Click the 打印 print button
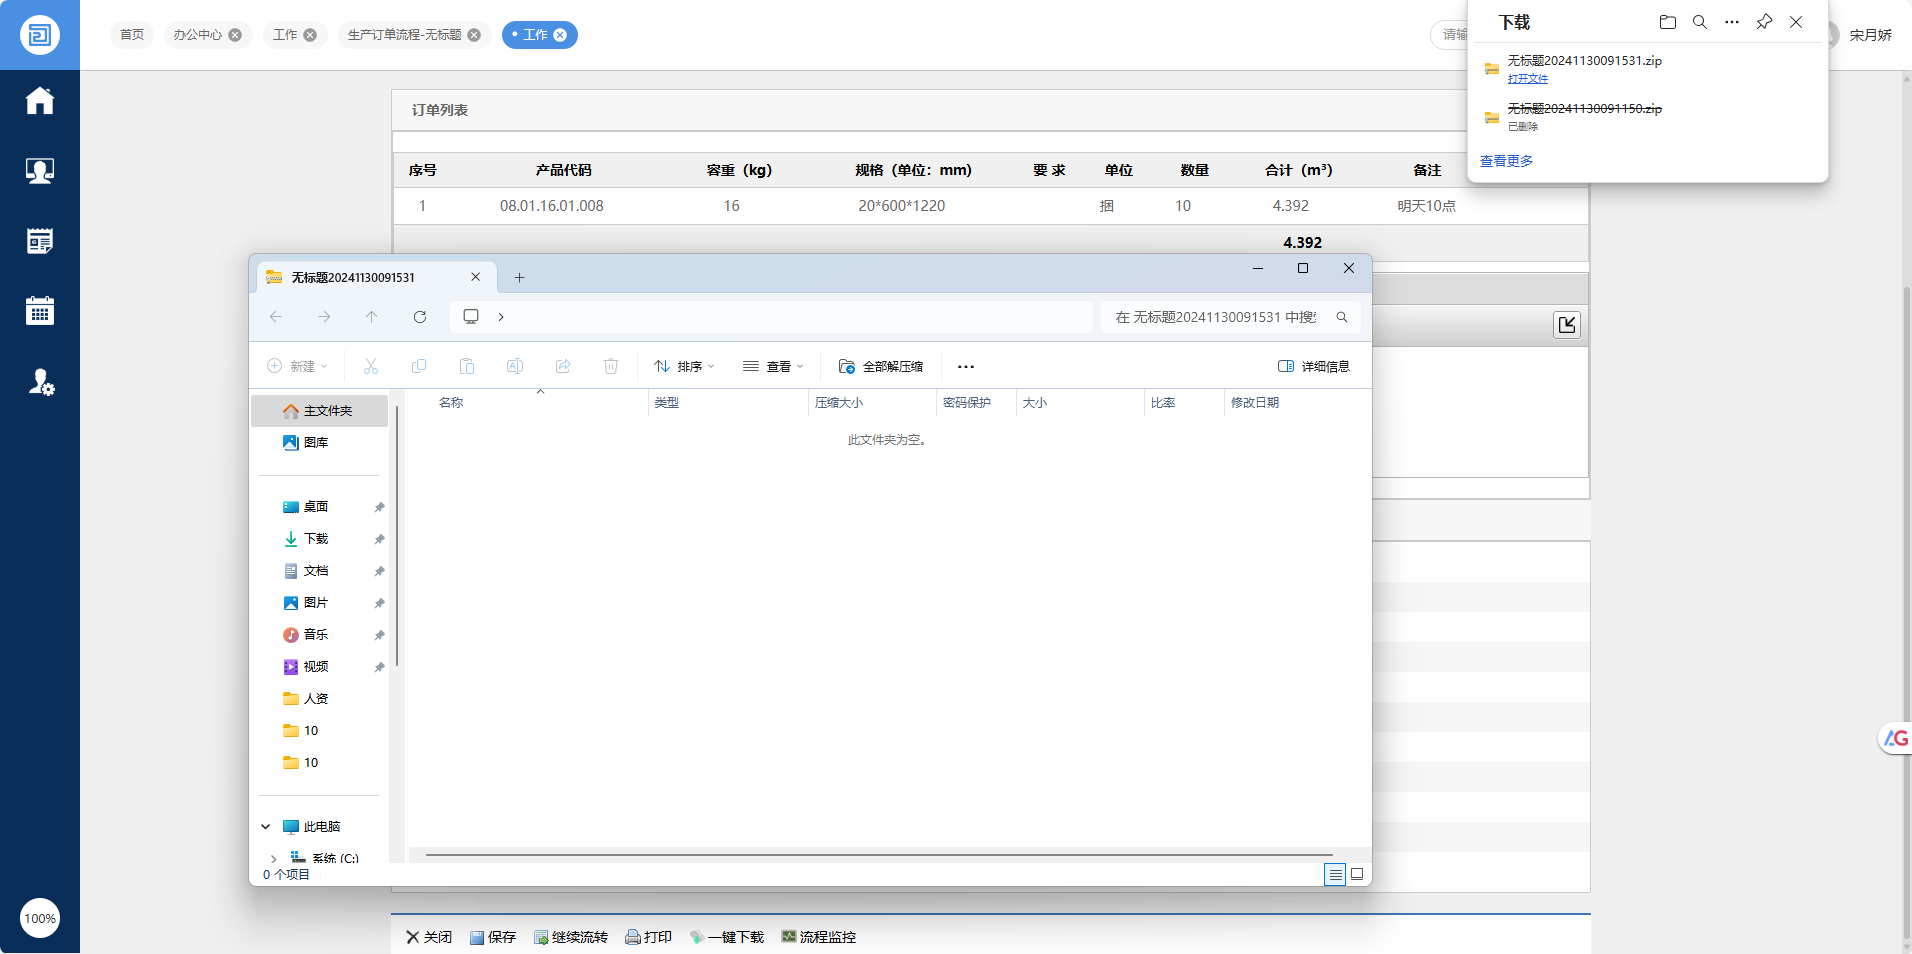Image resolution: width=1912 pixels, height=954 pixels. point(649,937)
